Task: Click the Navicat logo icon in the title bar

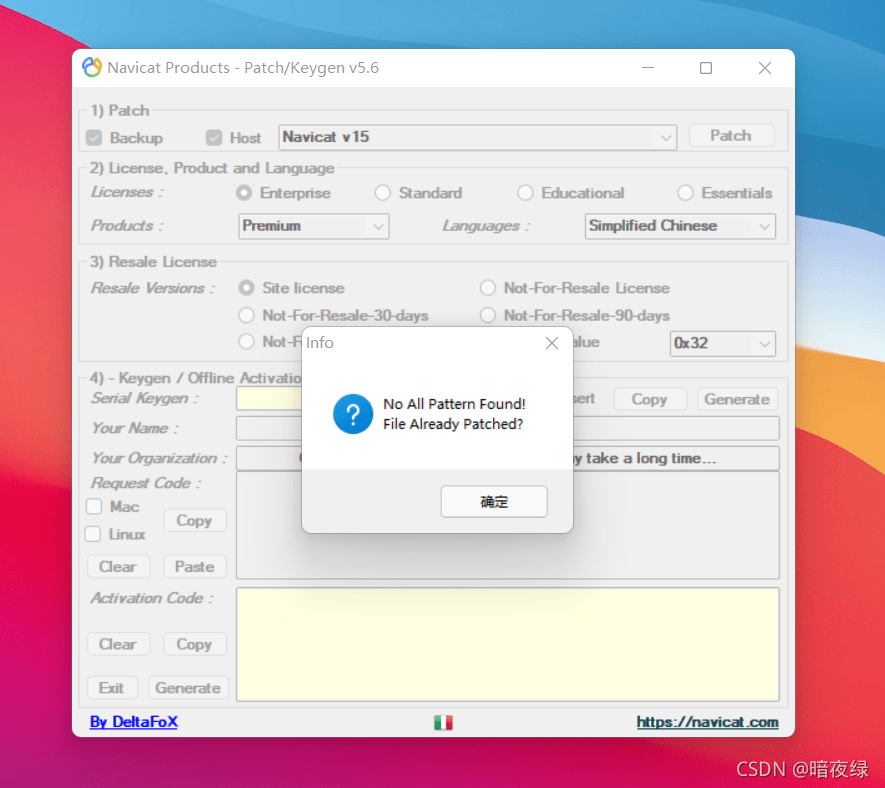Action: point(91,67)
